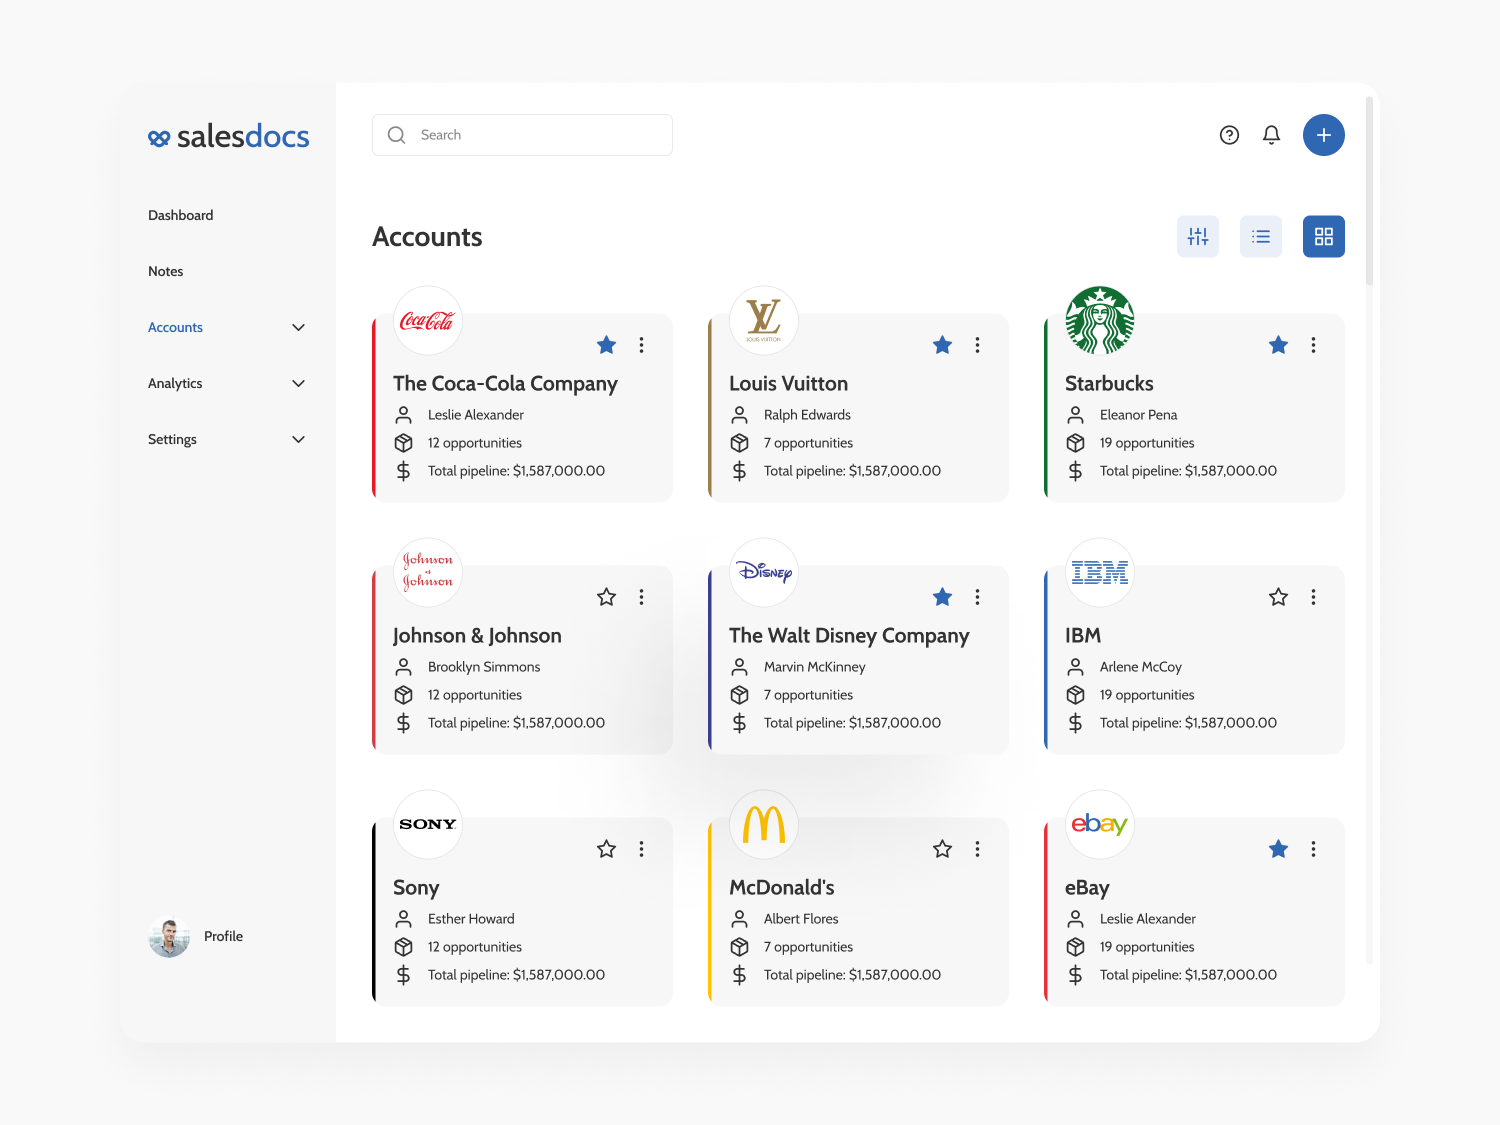
Task: Select Settings in sidebar
Action: pos(172,439)
